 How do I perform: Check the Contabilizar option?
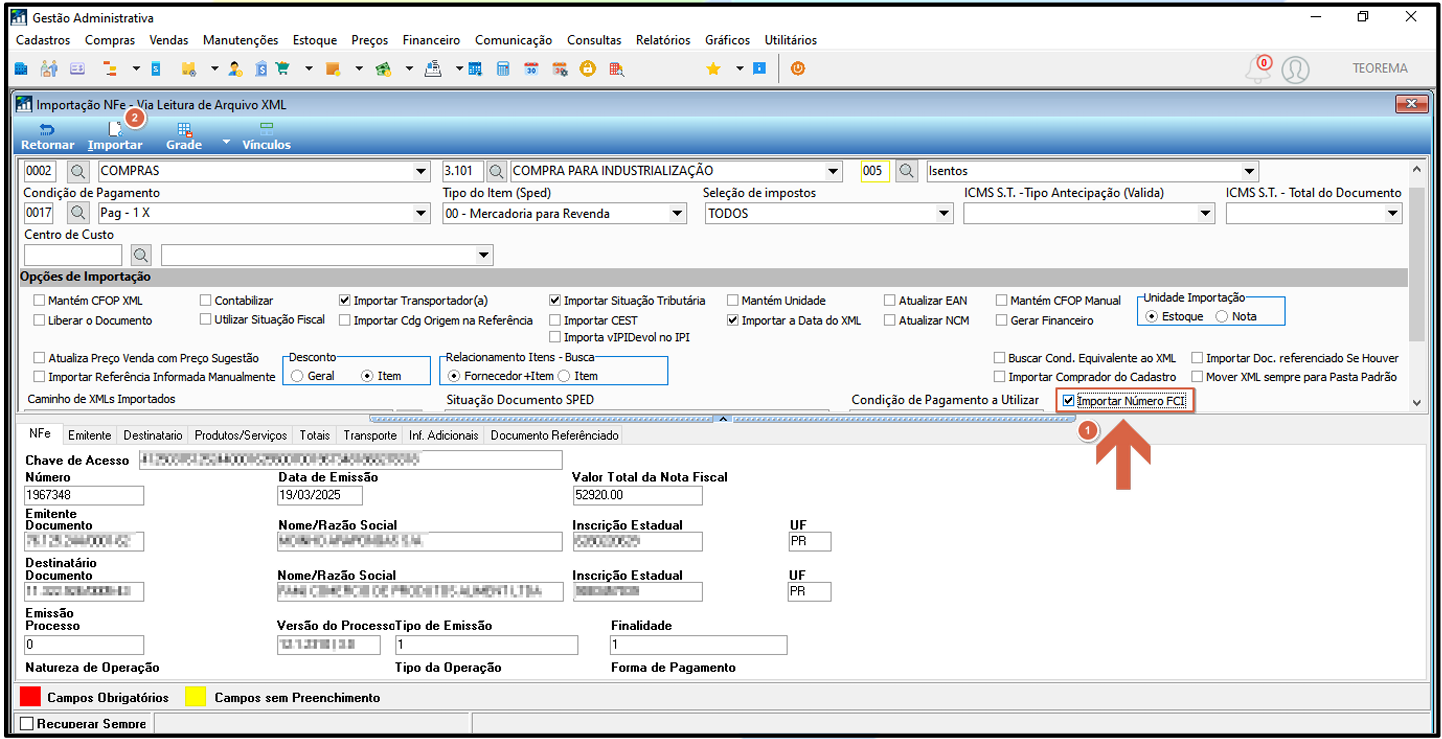(x=206, y=301)
